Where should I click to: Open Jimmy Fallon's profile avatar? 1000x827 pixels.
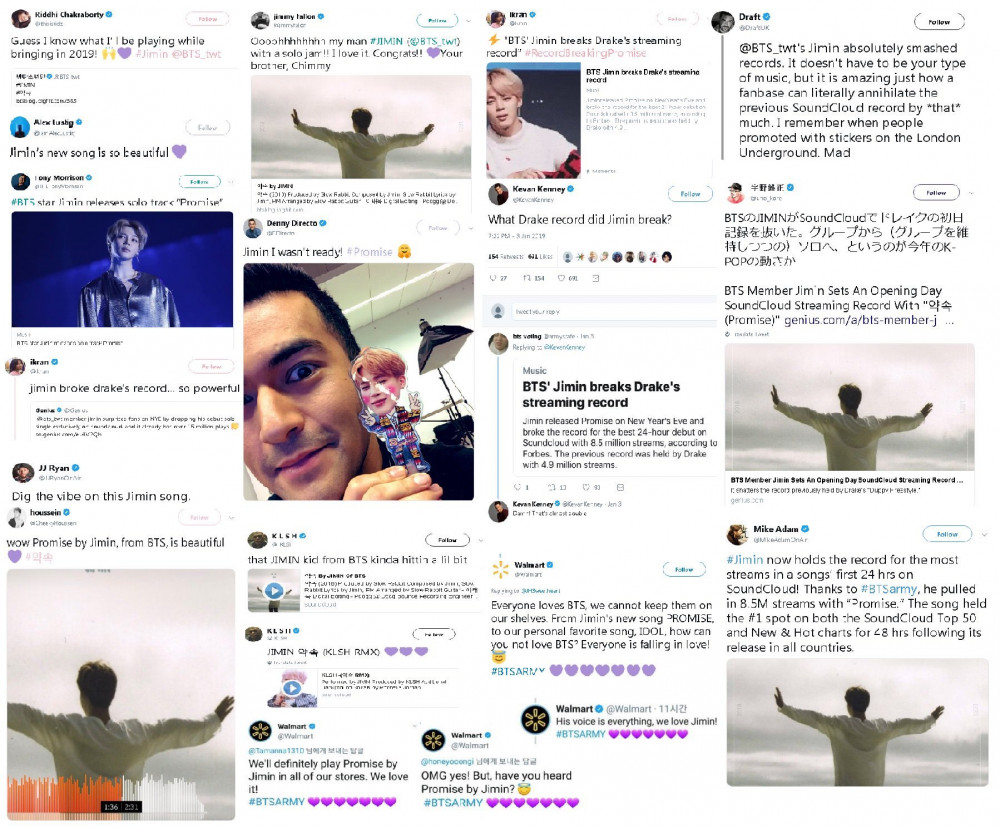click(260, 20)
